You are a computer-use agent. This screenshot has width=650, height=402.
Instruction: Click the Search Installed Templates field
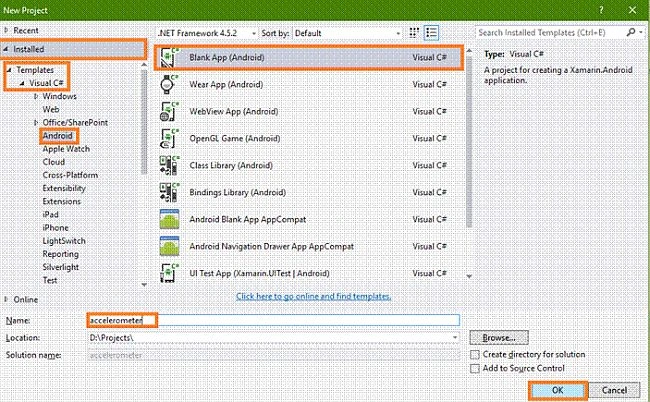[551, 32]
